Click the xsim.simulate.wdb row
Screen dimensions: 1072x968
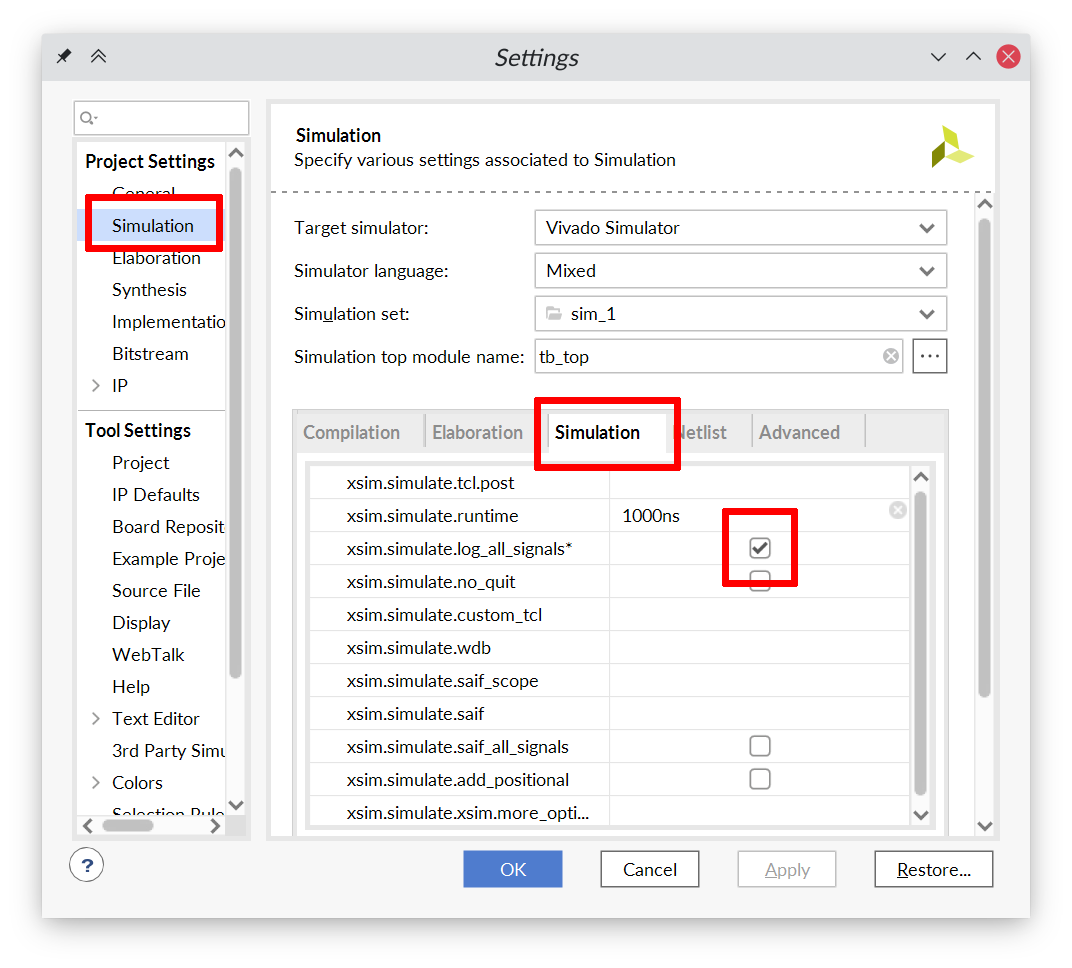click(610, 647)
